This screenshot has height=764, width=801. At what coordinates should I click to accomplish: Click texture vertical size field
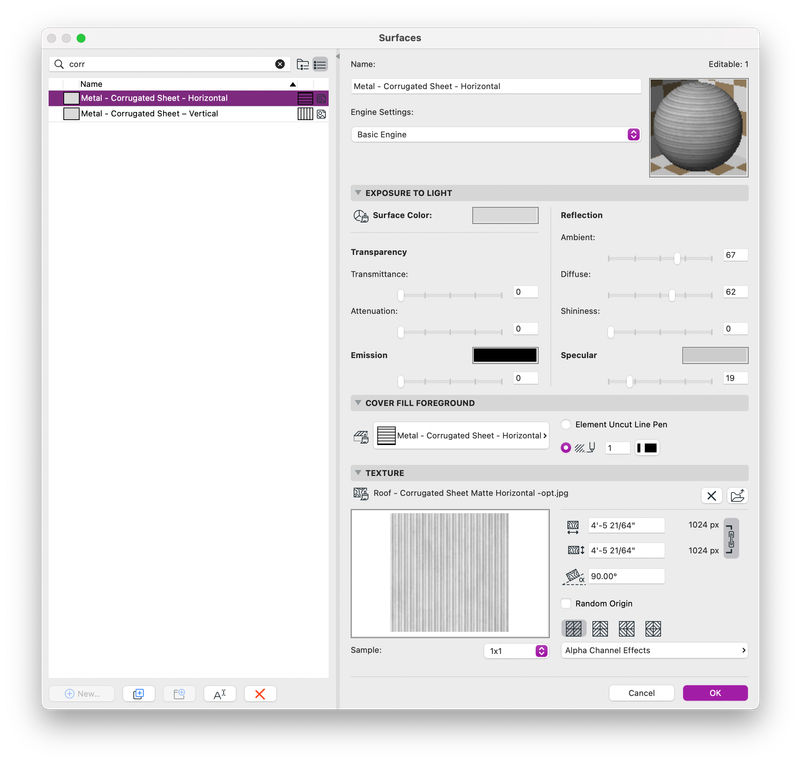(626, 551)
